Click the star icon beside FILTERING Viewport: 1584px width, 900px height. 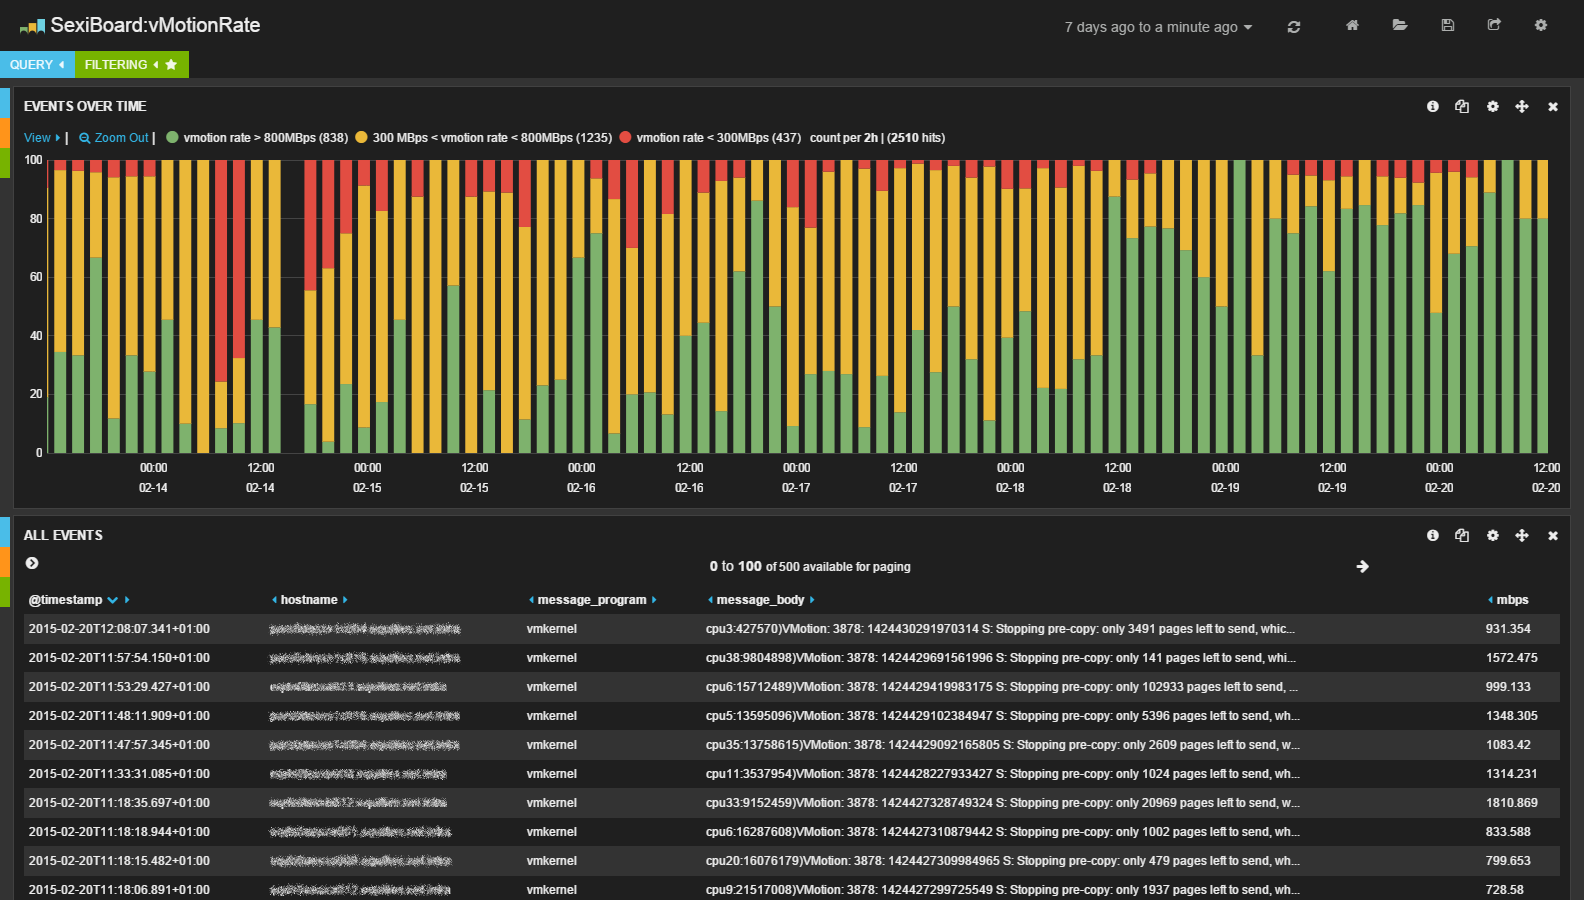click(x=171, y=64)
